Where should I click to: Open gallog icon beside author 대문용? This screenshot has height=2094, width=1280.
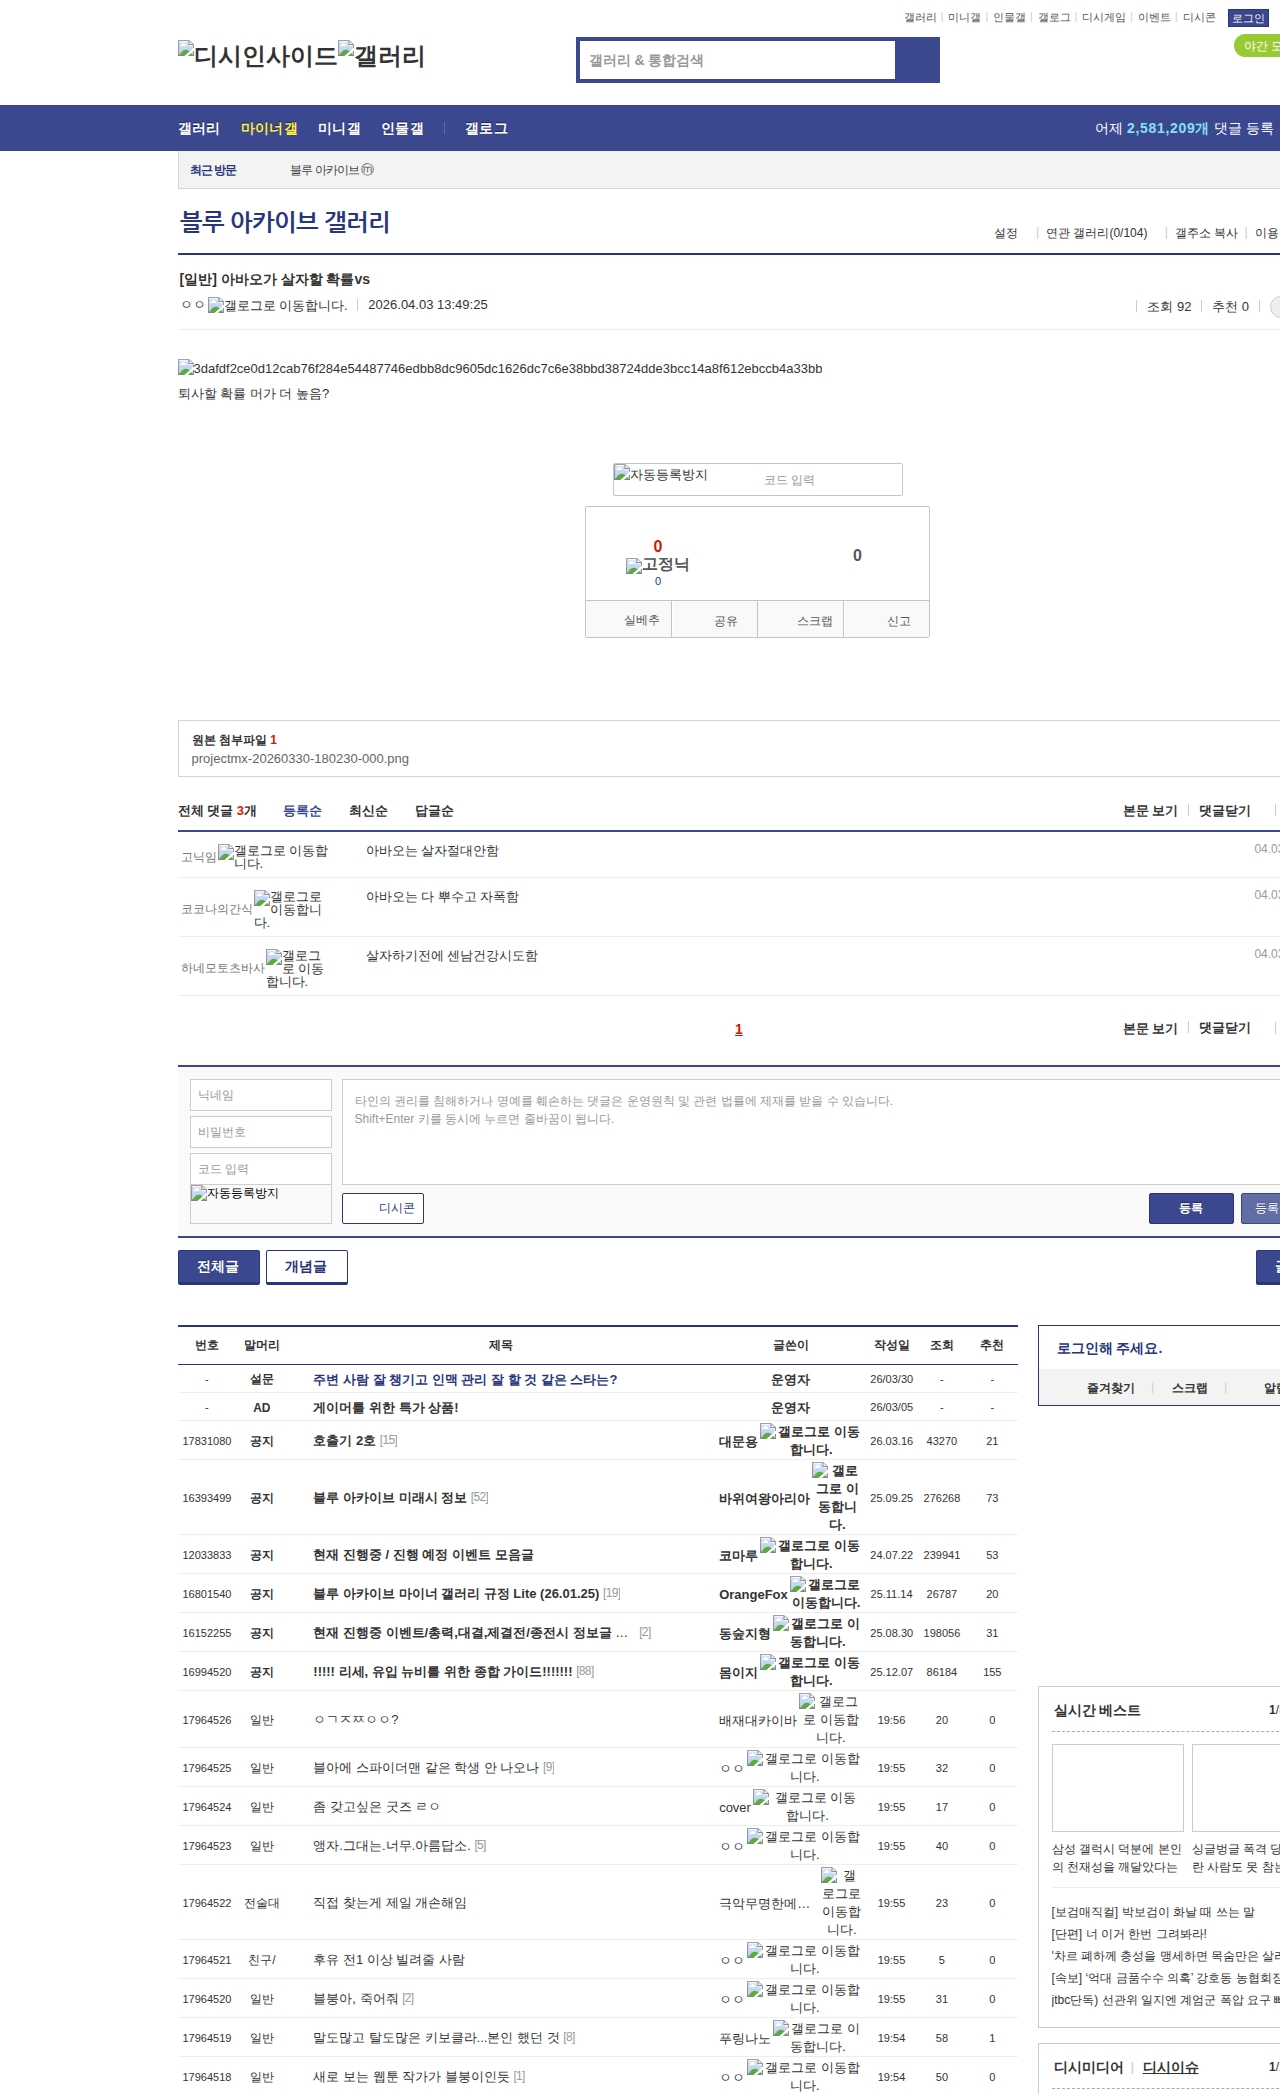click(768, 1432)
